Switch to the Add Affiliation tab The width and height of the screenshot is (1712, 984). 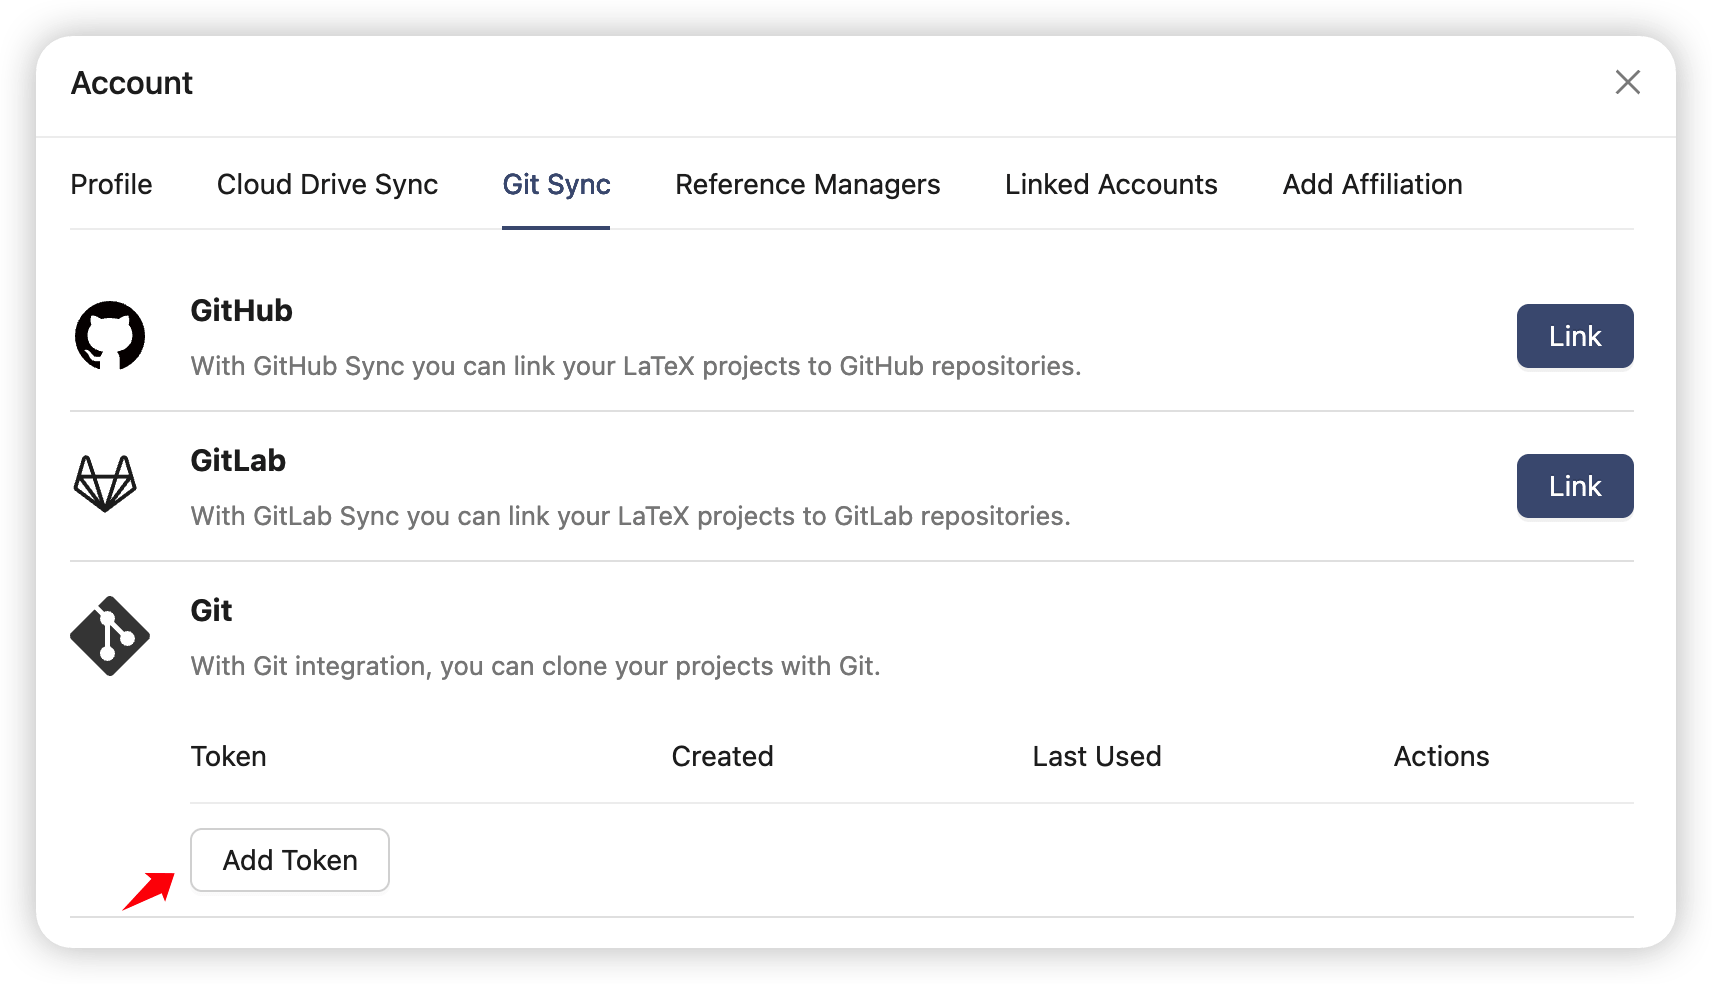(1372, 184)
